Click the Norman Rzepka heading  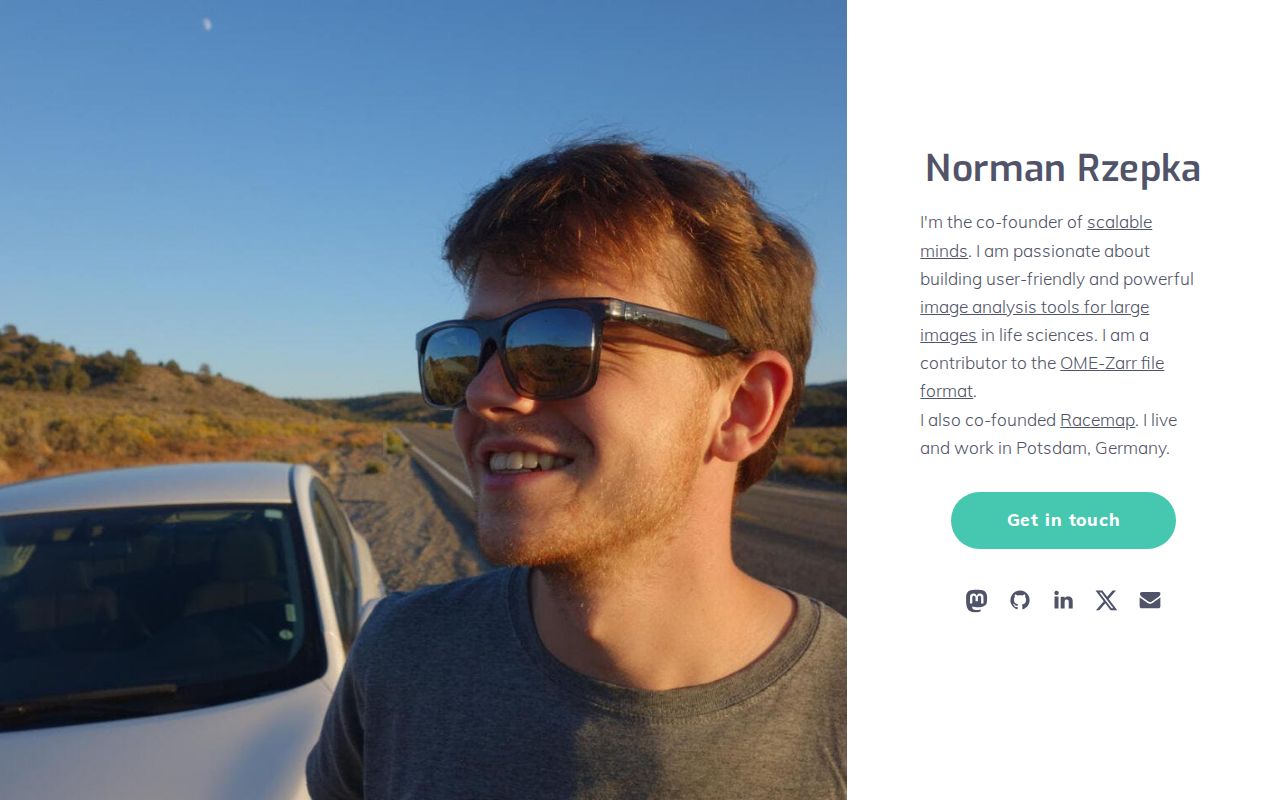pyautogui.click(x=1063, y=167)
